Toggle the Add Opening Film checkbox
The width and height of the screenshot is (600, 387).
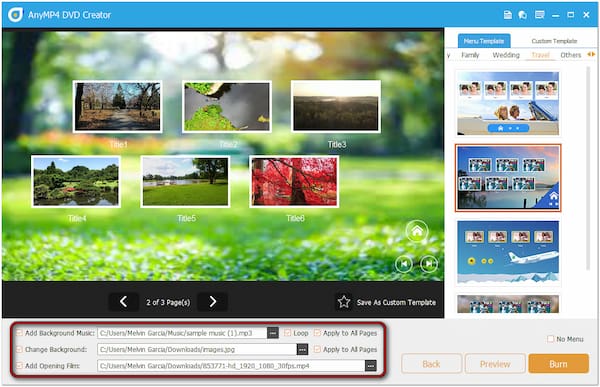[x=19, y=366]
